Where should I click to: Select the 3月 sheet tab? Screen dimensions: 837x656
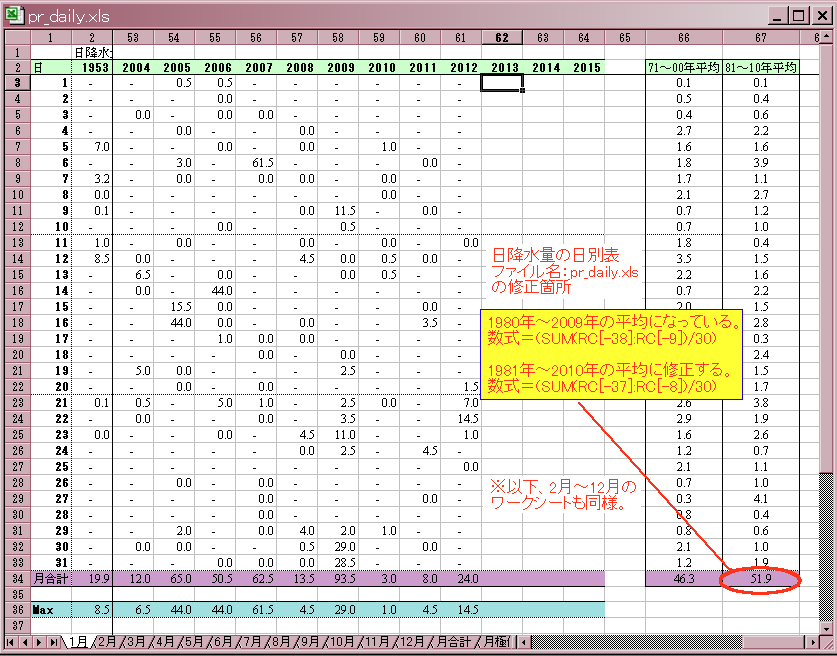pos(136,642)
